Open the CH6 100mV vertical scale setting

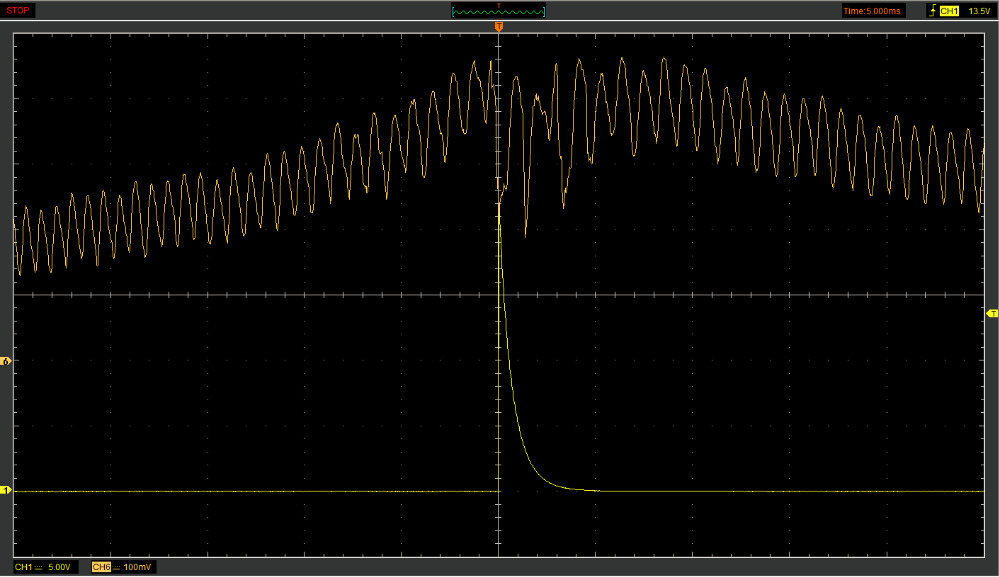(x=136, y=567)
